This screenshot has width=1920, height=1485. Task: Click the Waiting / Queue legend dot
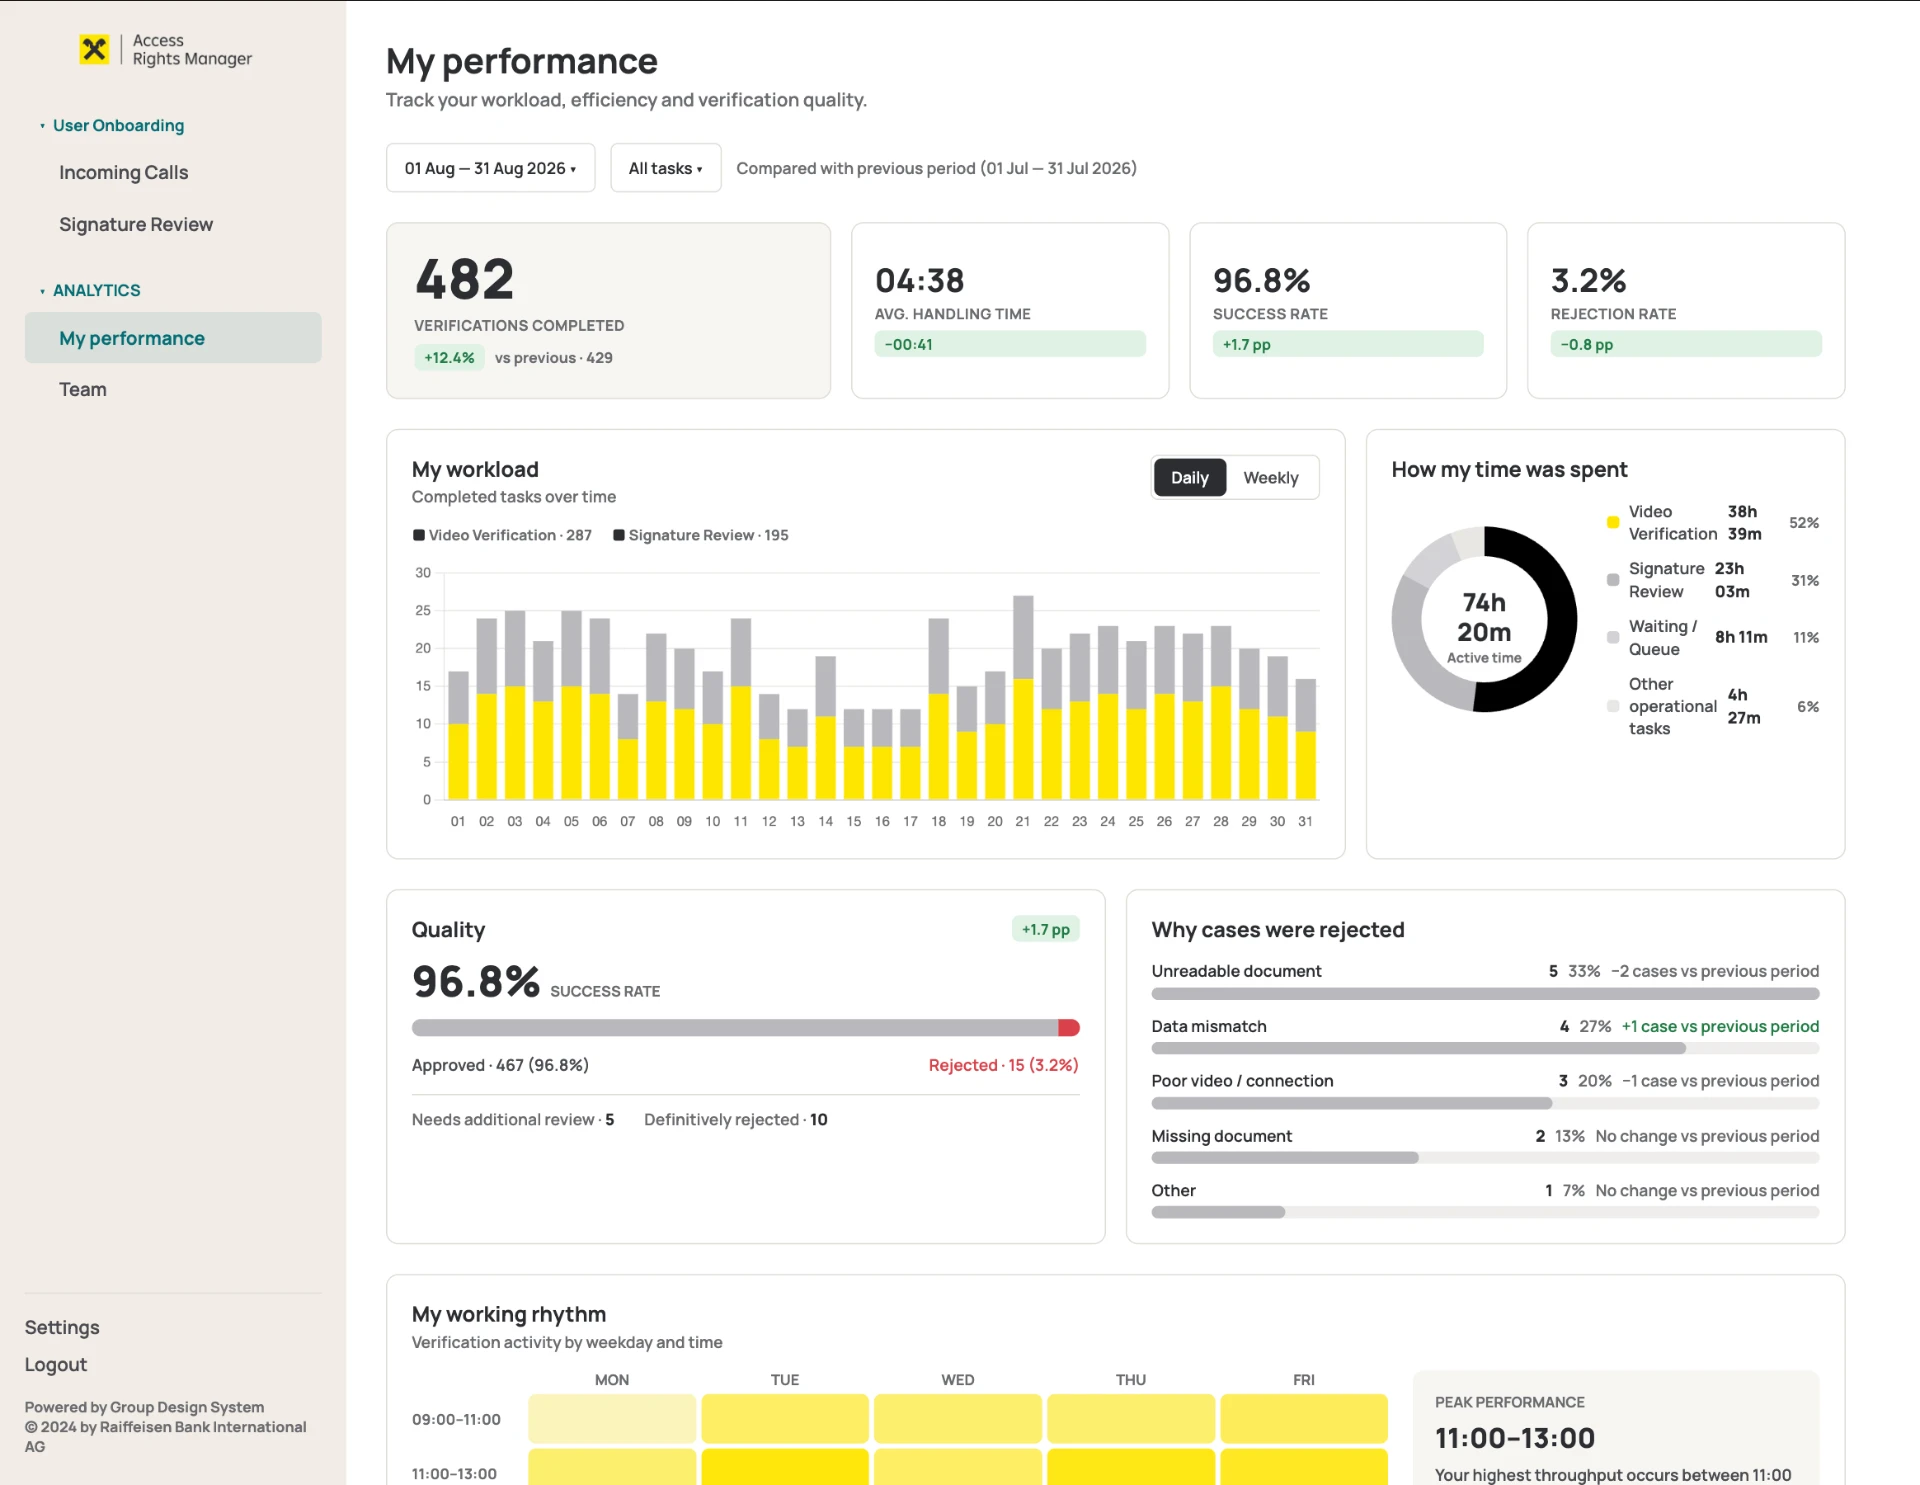[1613, 637]
